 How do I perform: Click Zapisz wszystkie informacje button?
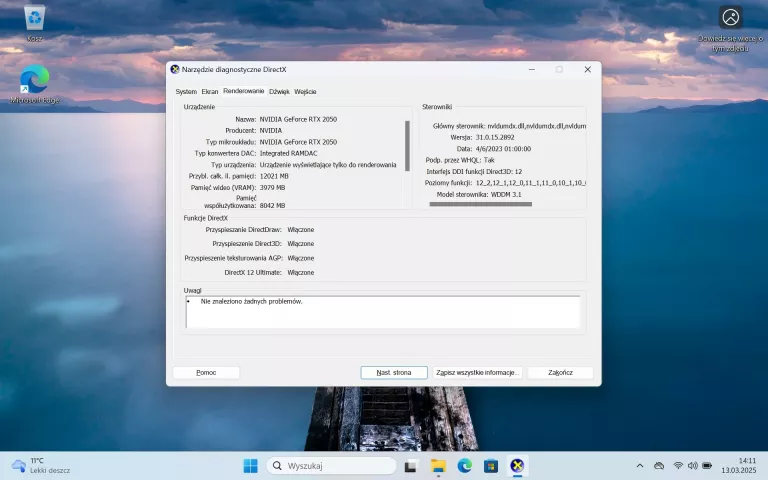click(477, 373)
